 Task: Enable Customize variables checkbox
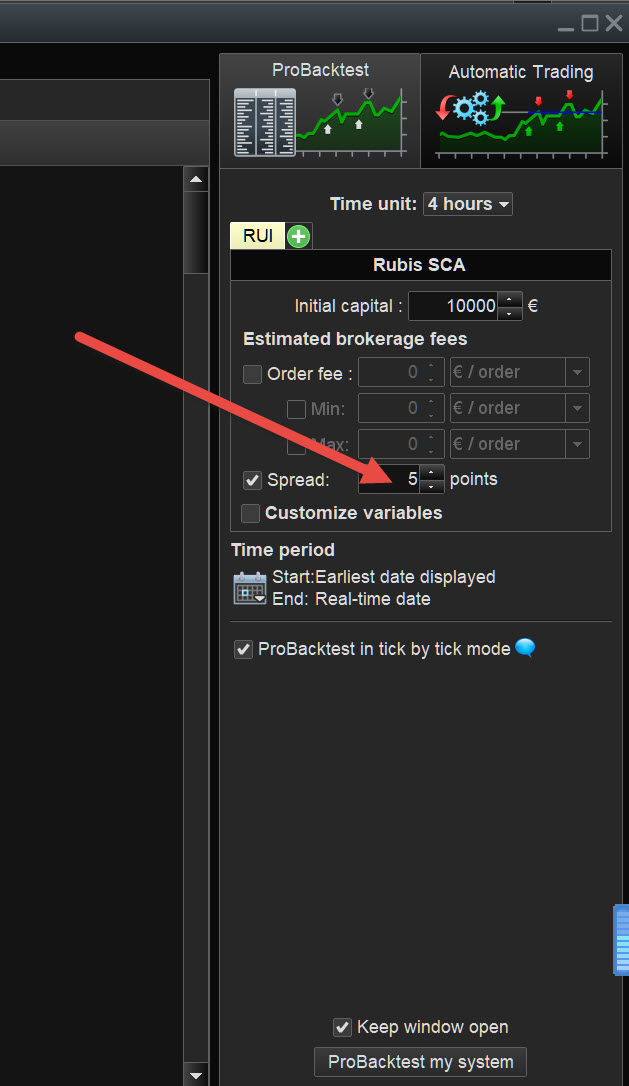[x=250, y=513]
